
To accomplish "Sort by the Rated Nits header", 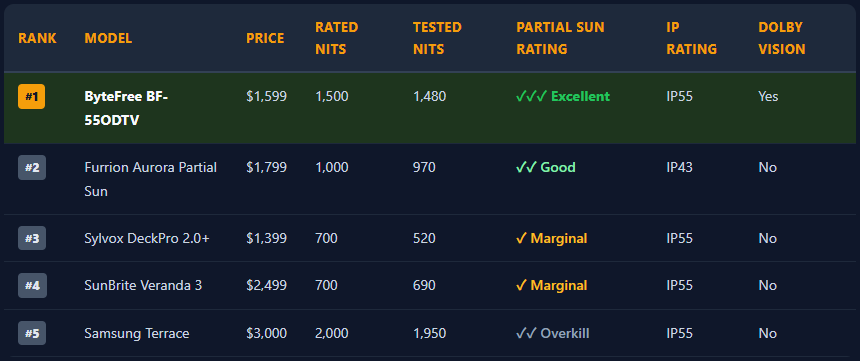I will point(336,38).
